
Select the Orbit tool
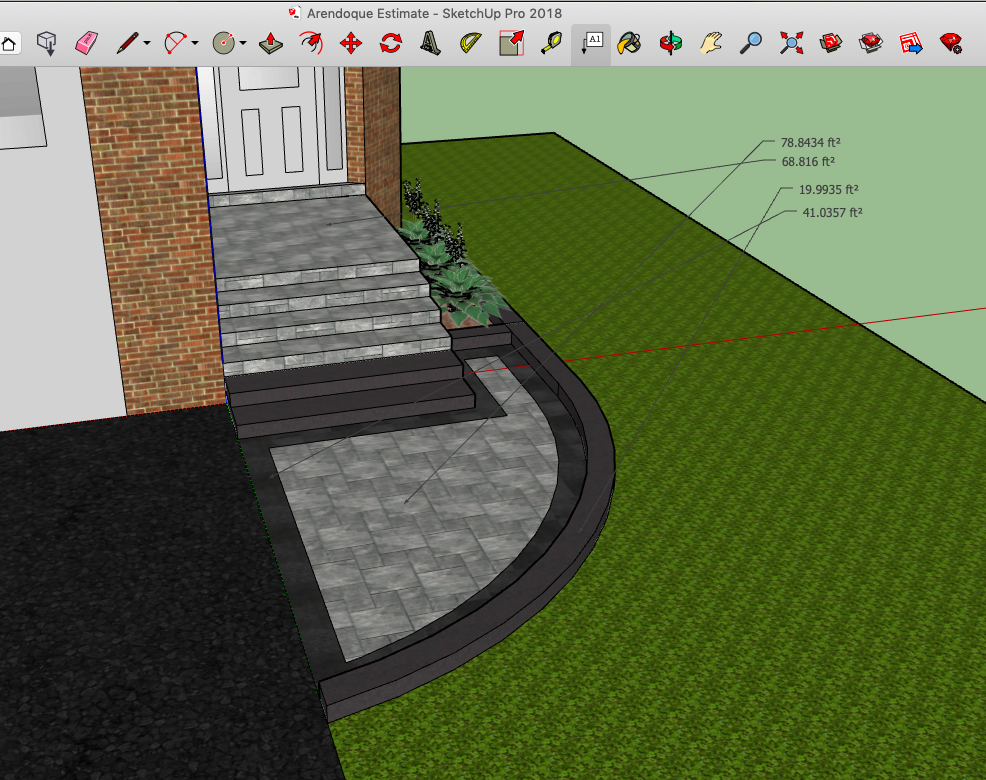point(670,43)
